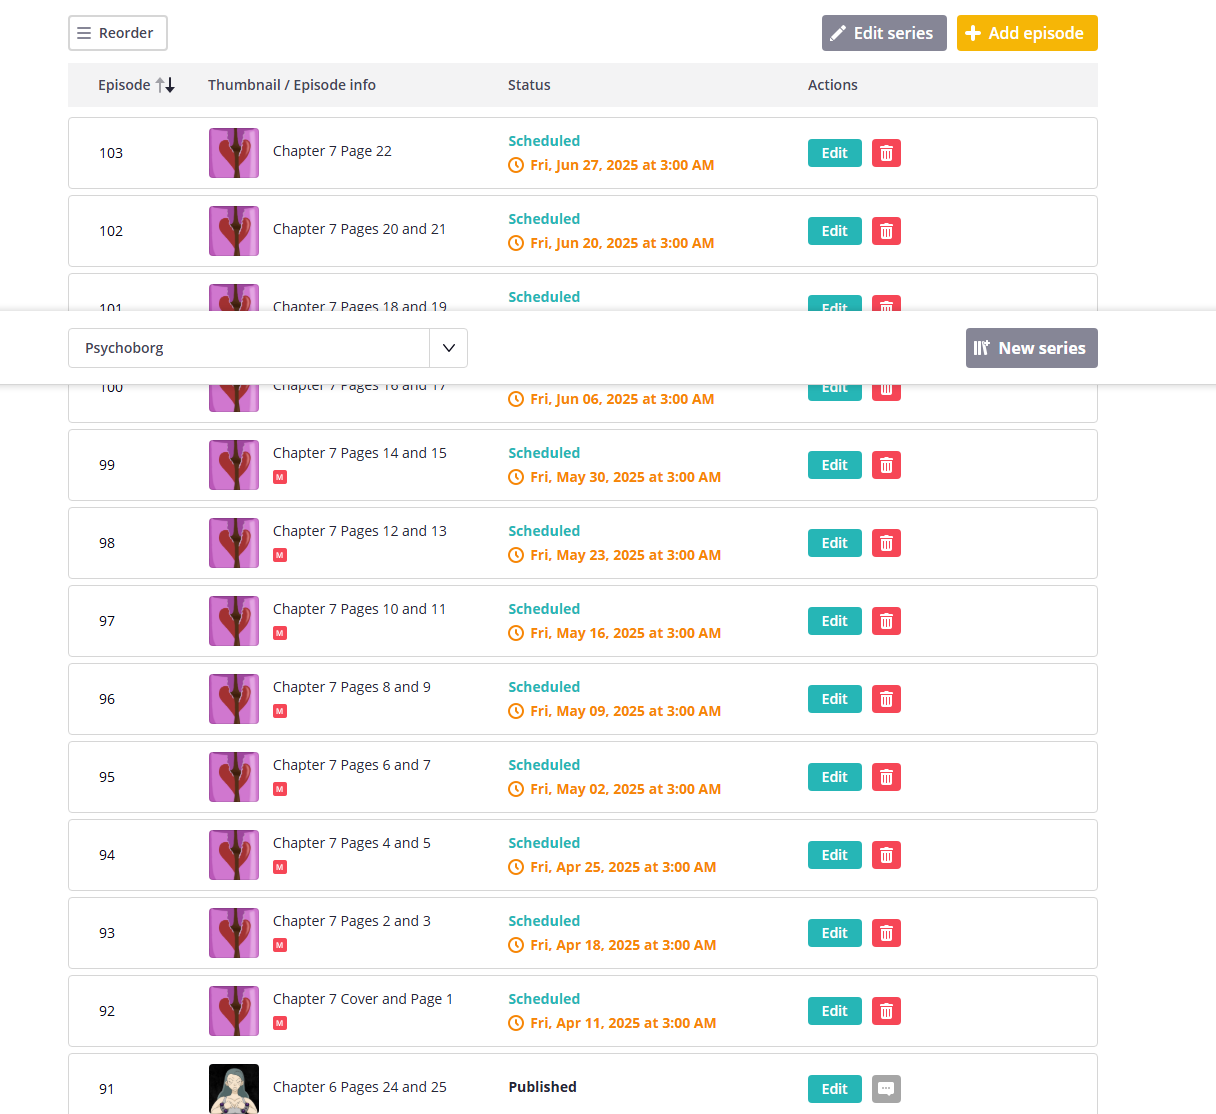Open Chapter 7 Page 22 title

click(332, 151)
